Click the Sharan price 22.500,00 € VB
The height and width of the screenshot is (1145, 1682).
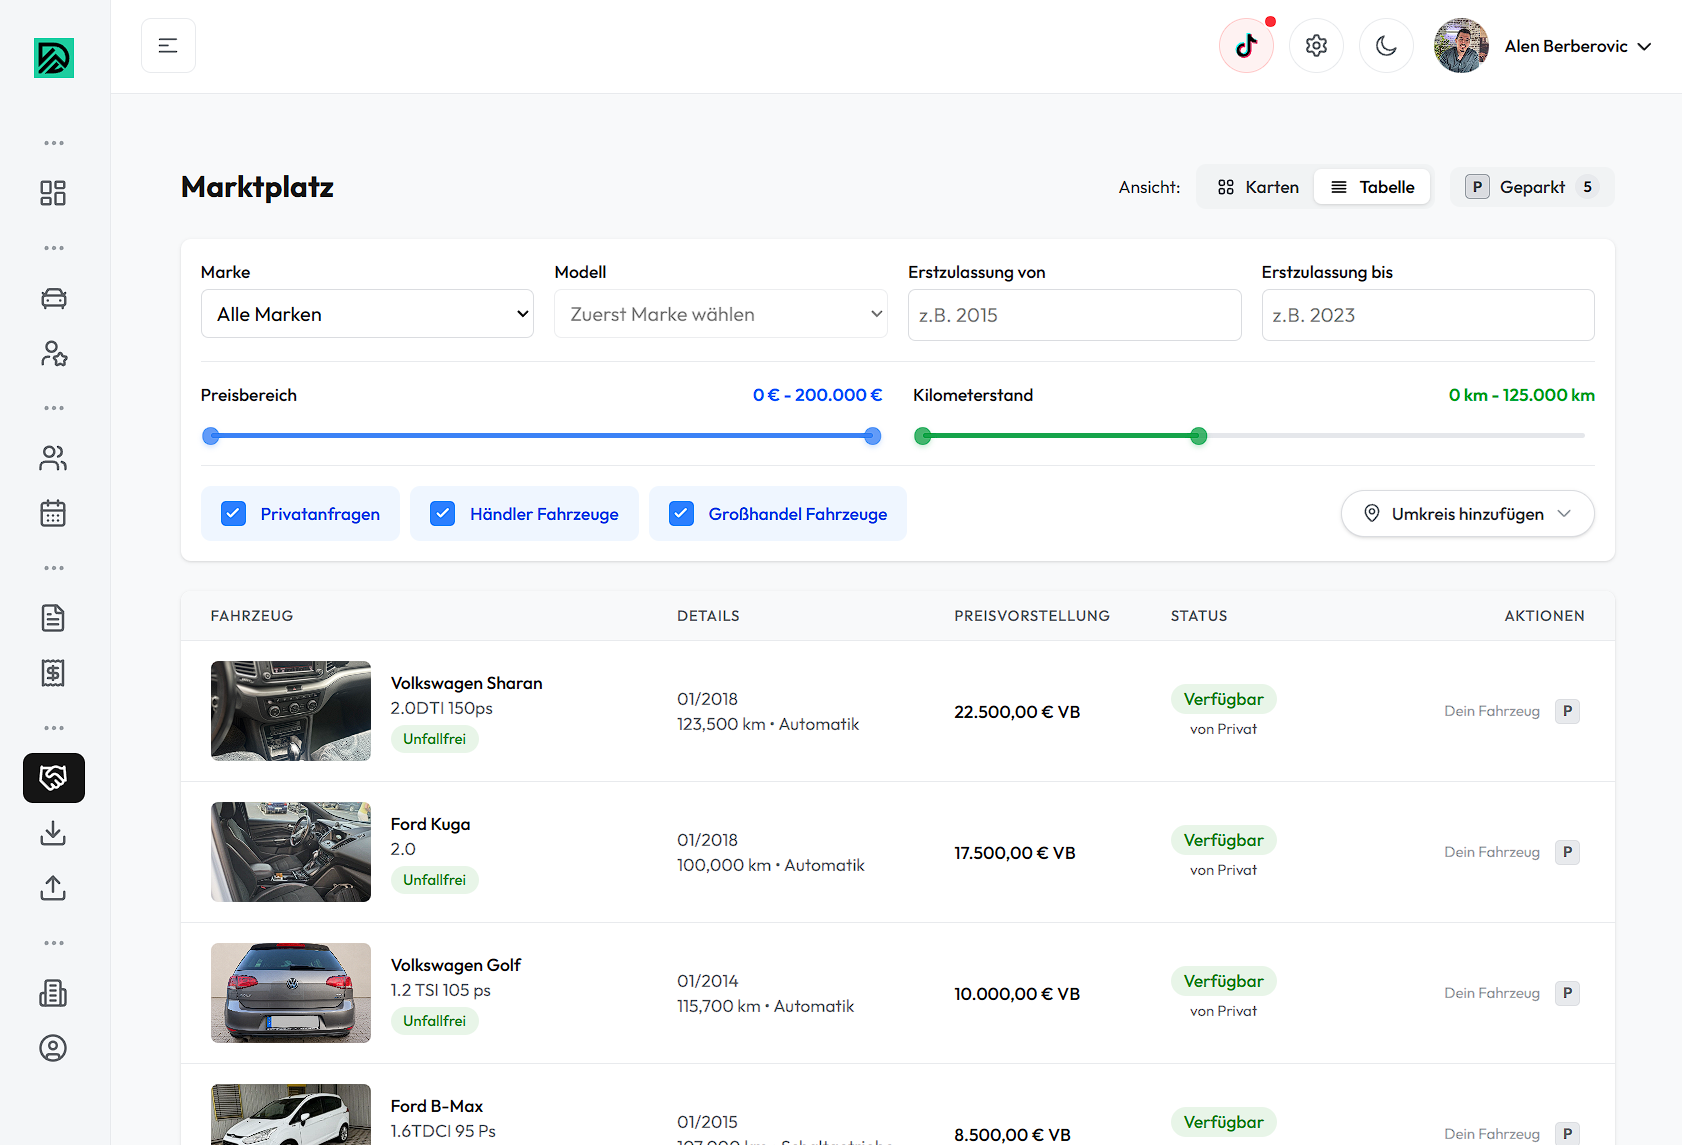tap(1017, 712)
